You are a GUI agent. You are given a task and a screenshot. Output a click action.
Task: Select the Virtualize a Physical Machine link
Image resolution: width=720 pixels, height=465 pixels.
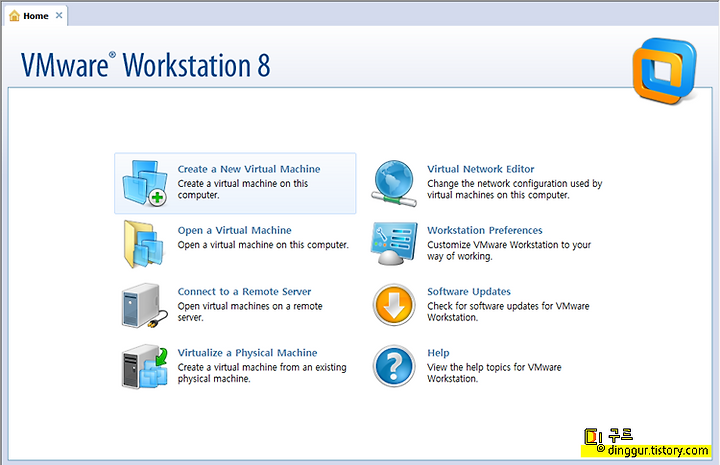248,353
